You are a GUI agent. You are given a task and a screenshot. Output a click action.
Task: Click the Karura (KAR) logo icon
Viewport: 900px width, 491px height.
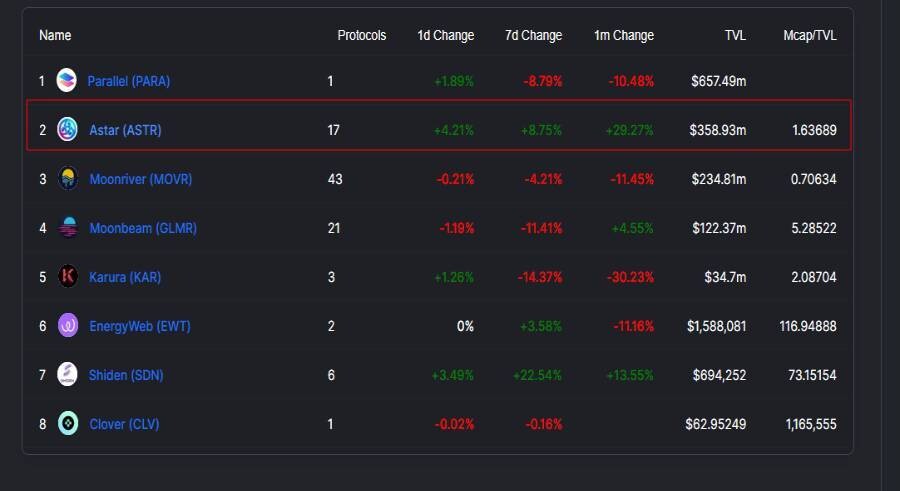tap(68, 276)
